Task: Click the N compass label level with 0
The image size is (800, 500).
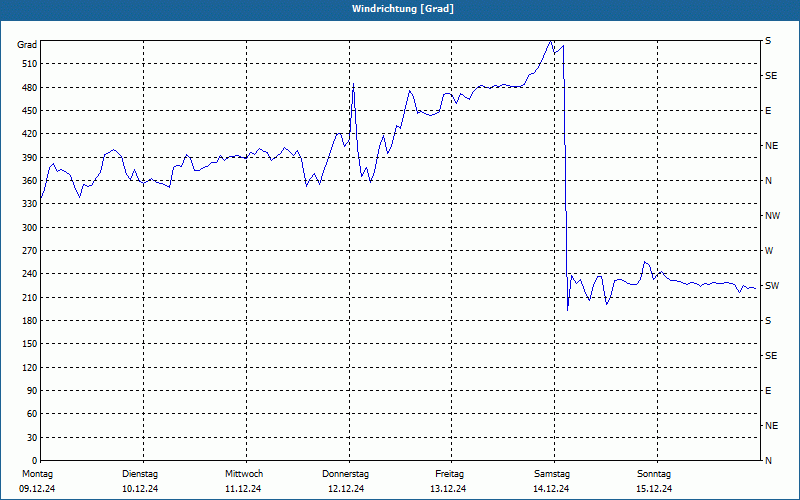Action: (x=768, y=460)
